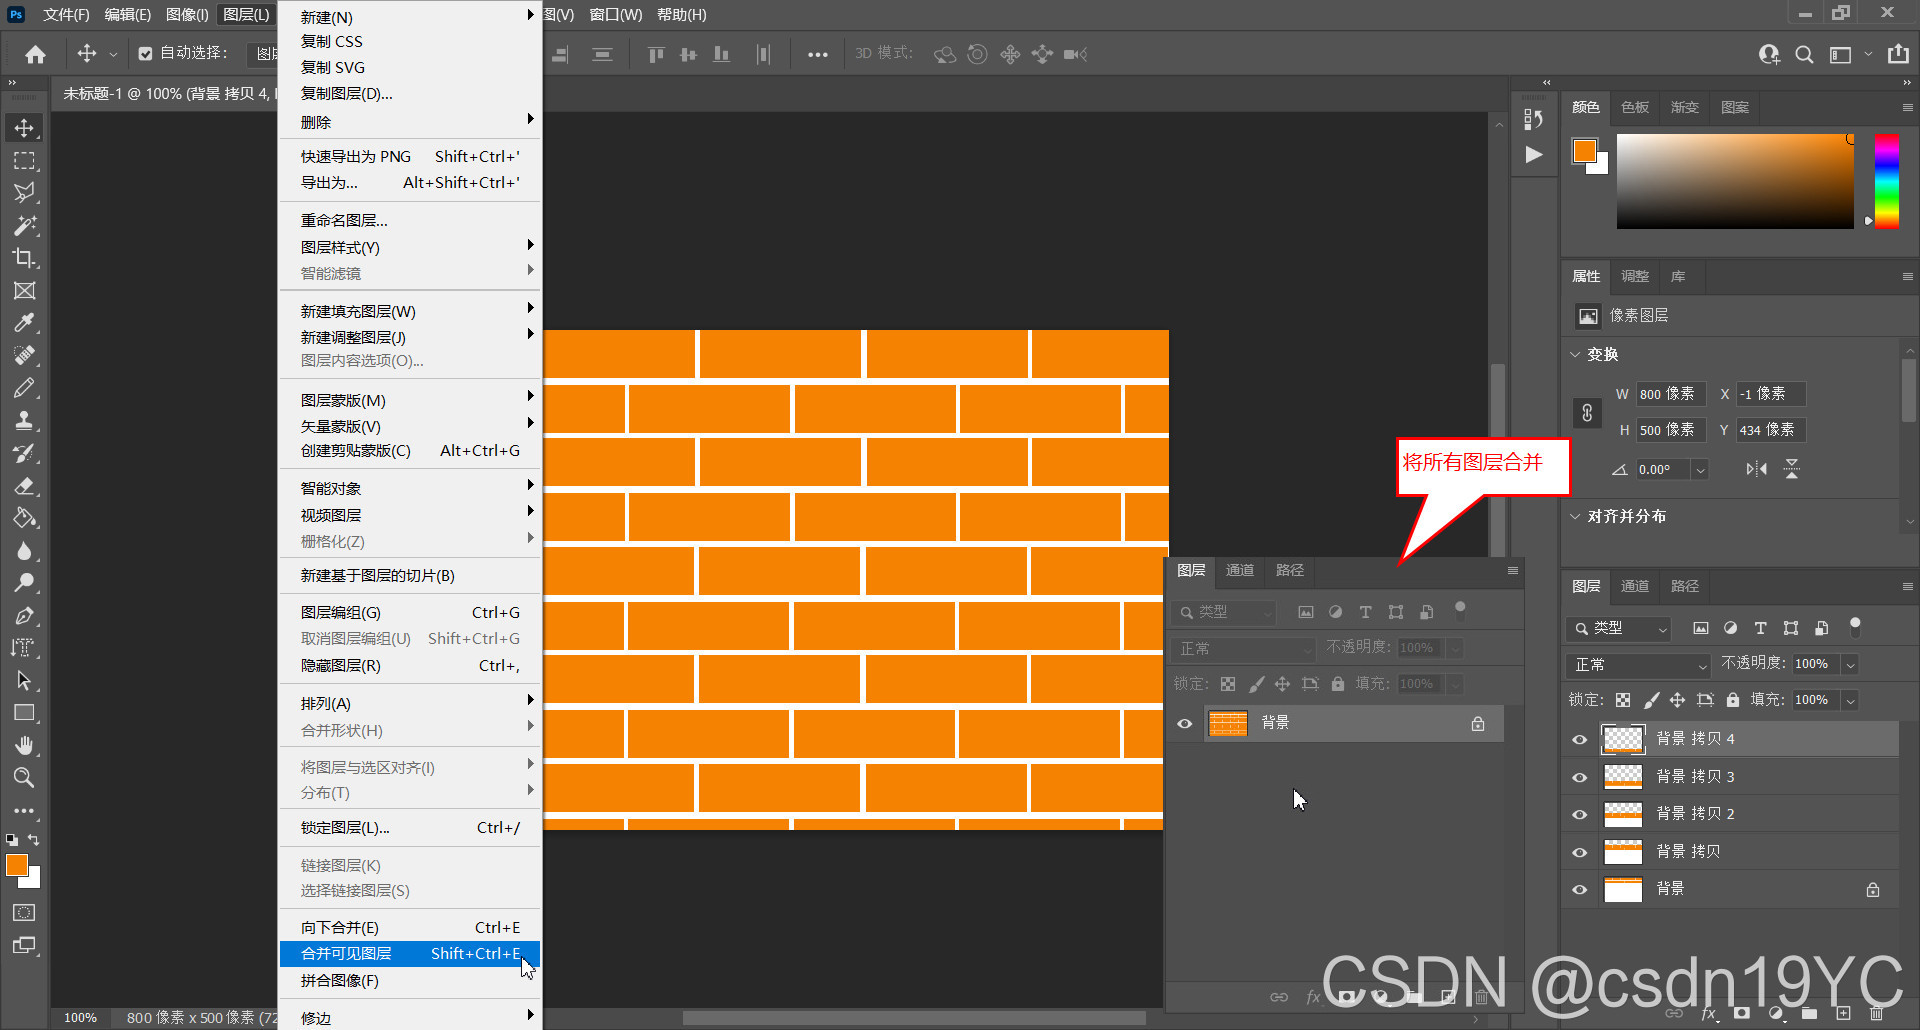Viewport: 1920px width, 1030px height.
Task: Toggle the link width and height icon
Action: click(x=1587, y=412)
